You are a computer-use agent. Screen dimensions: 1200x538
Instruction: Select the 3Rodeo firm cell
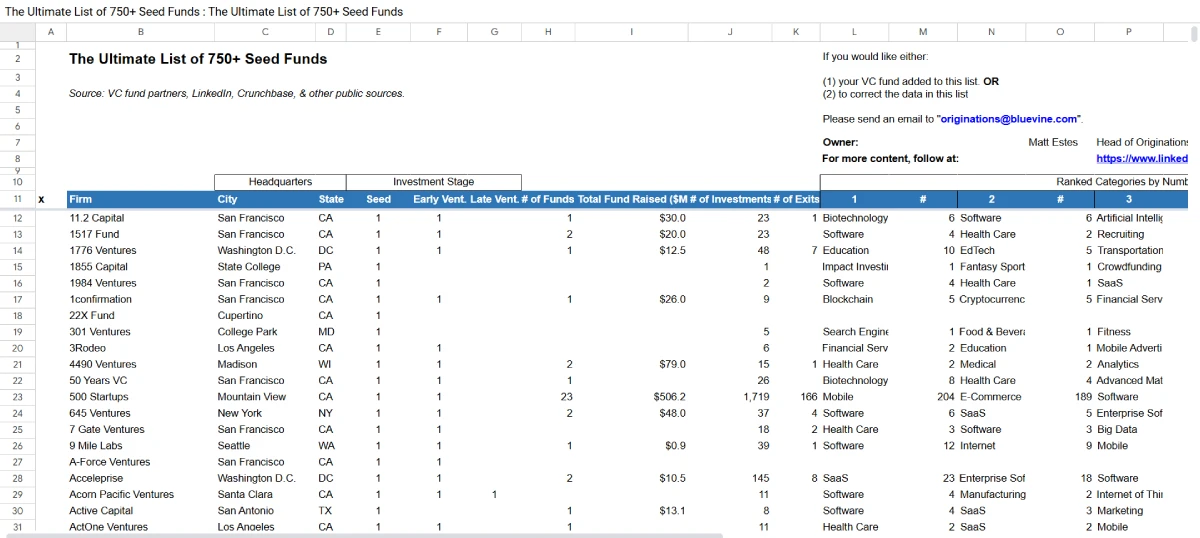(x=140, y=348)
